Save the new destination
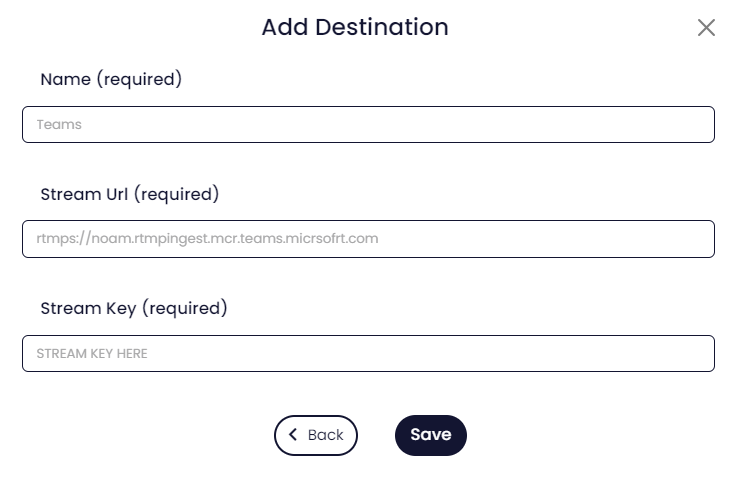The width and height of the screenshot is (737, 481). [430, 435]
